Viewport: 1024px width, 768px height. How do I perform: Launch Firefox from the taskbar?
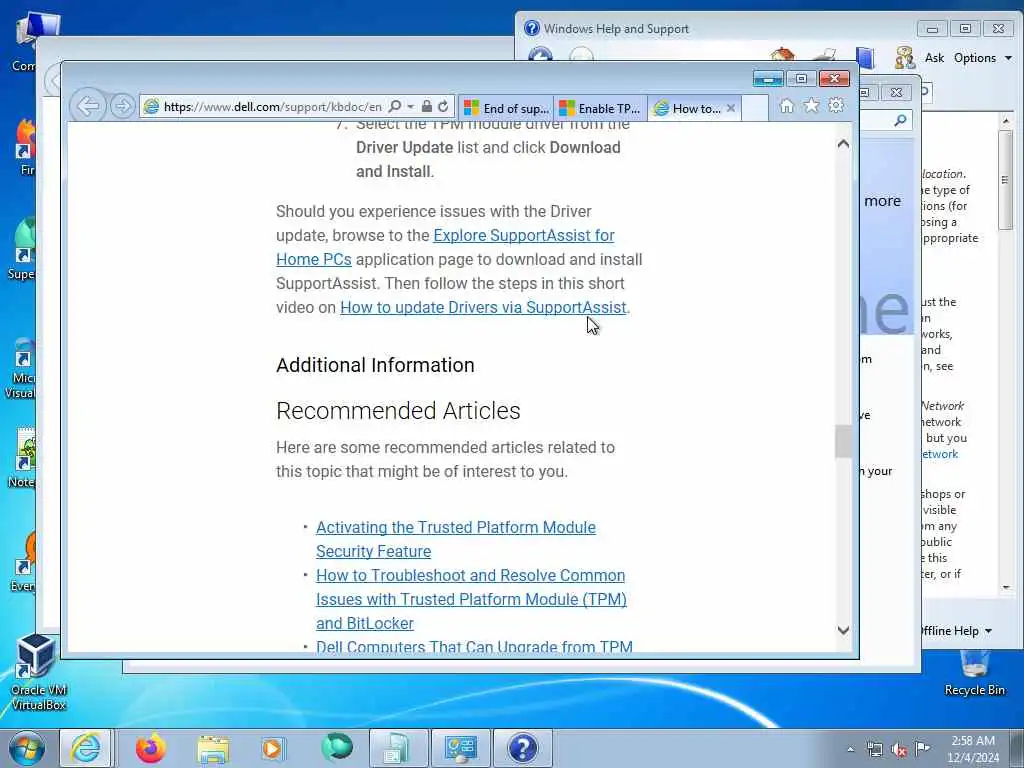pyautogui.click(x=151, y=748)
